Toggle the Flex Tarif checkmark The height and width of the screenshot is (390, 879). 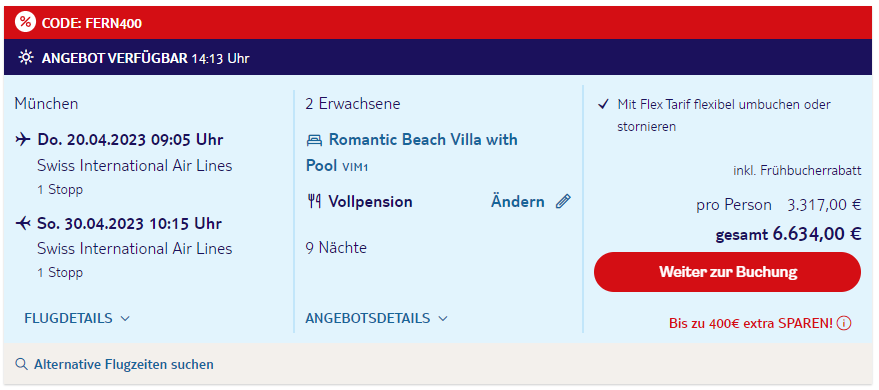tap(603, 104)
